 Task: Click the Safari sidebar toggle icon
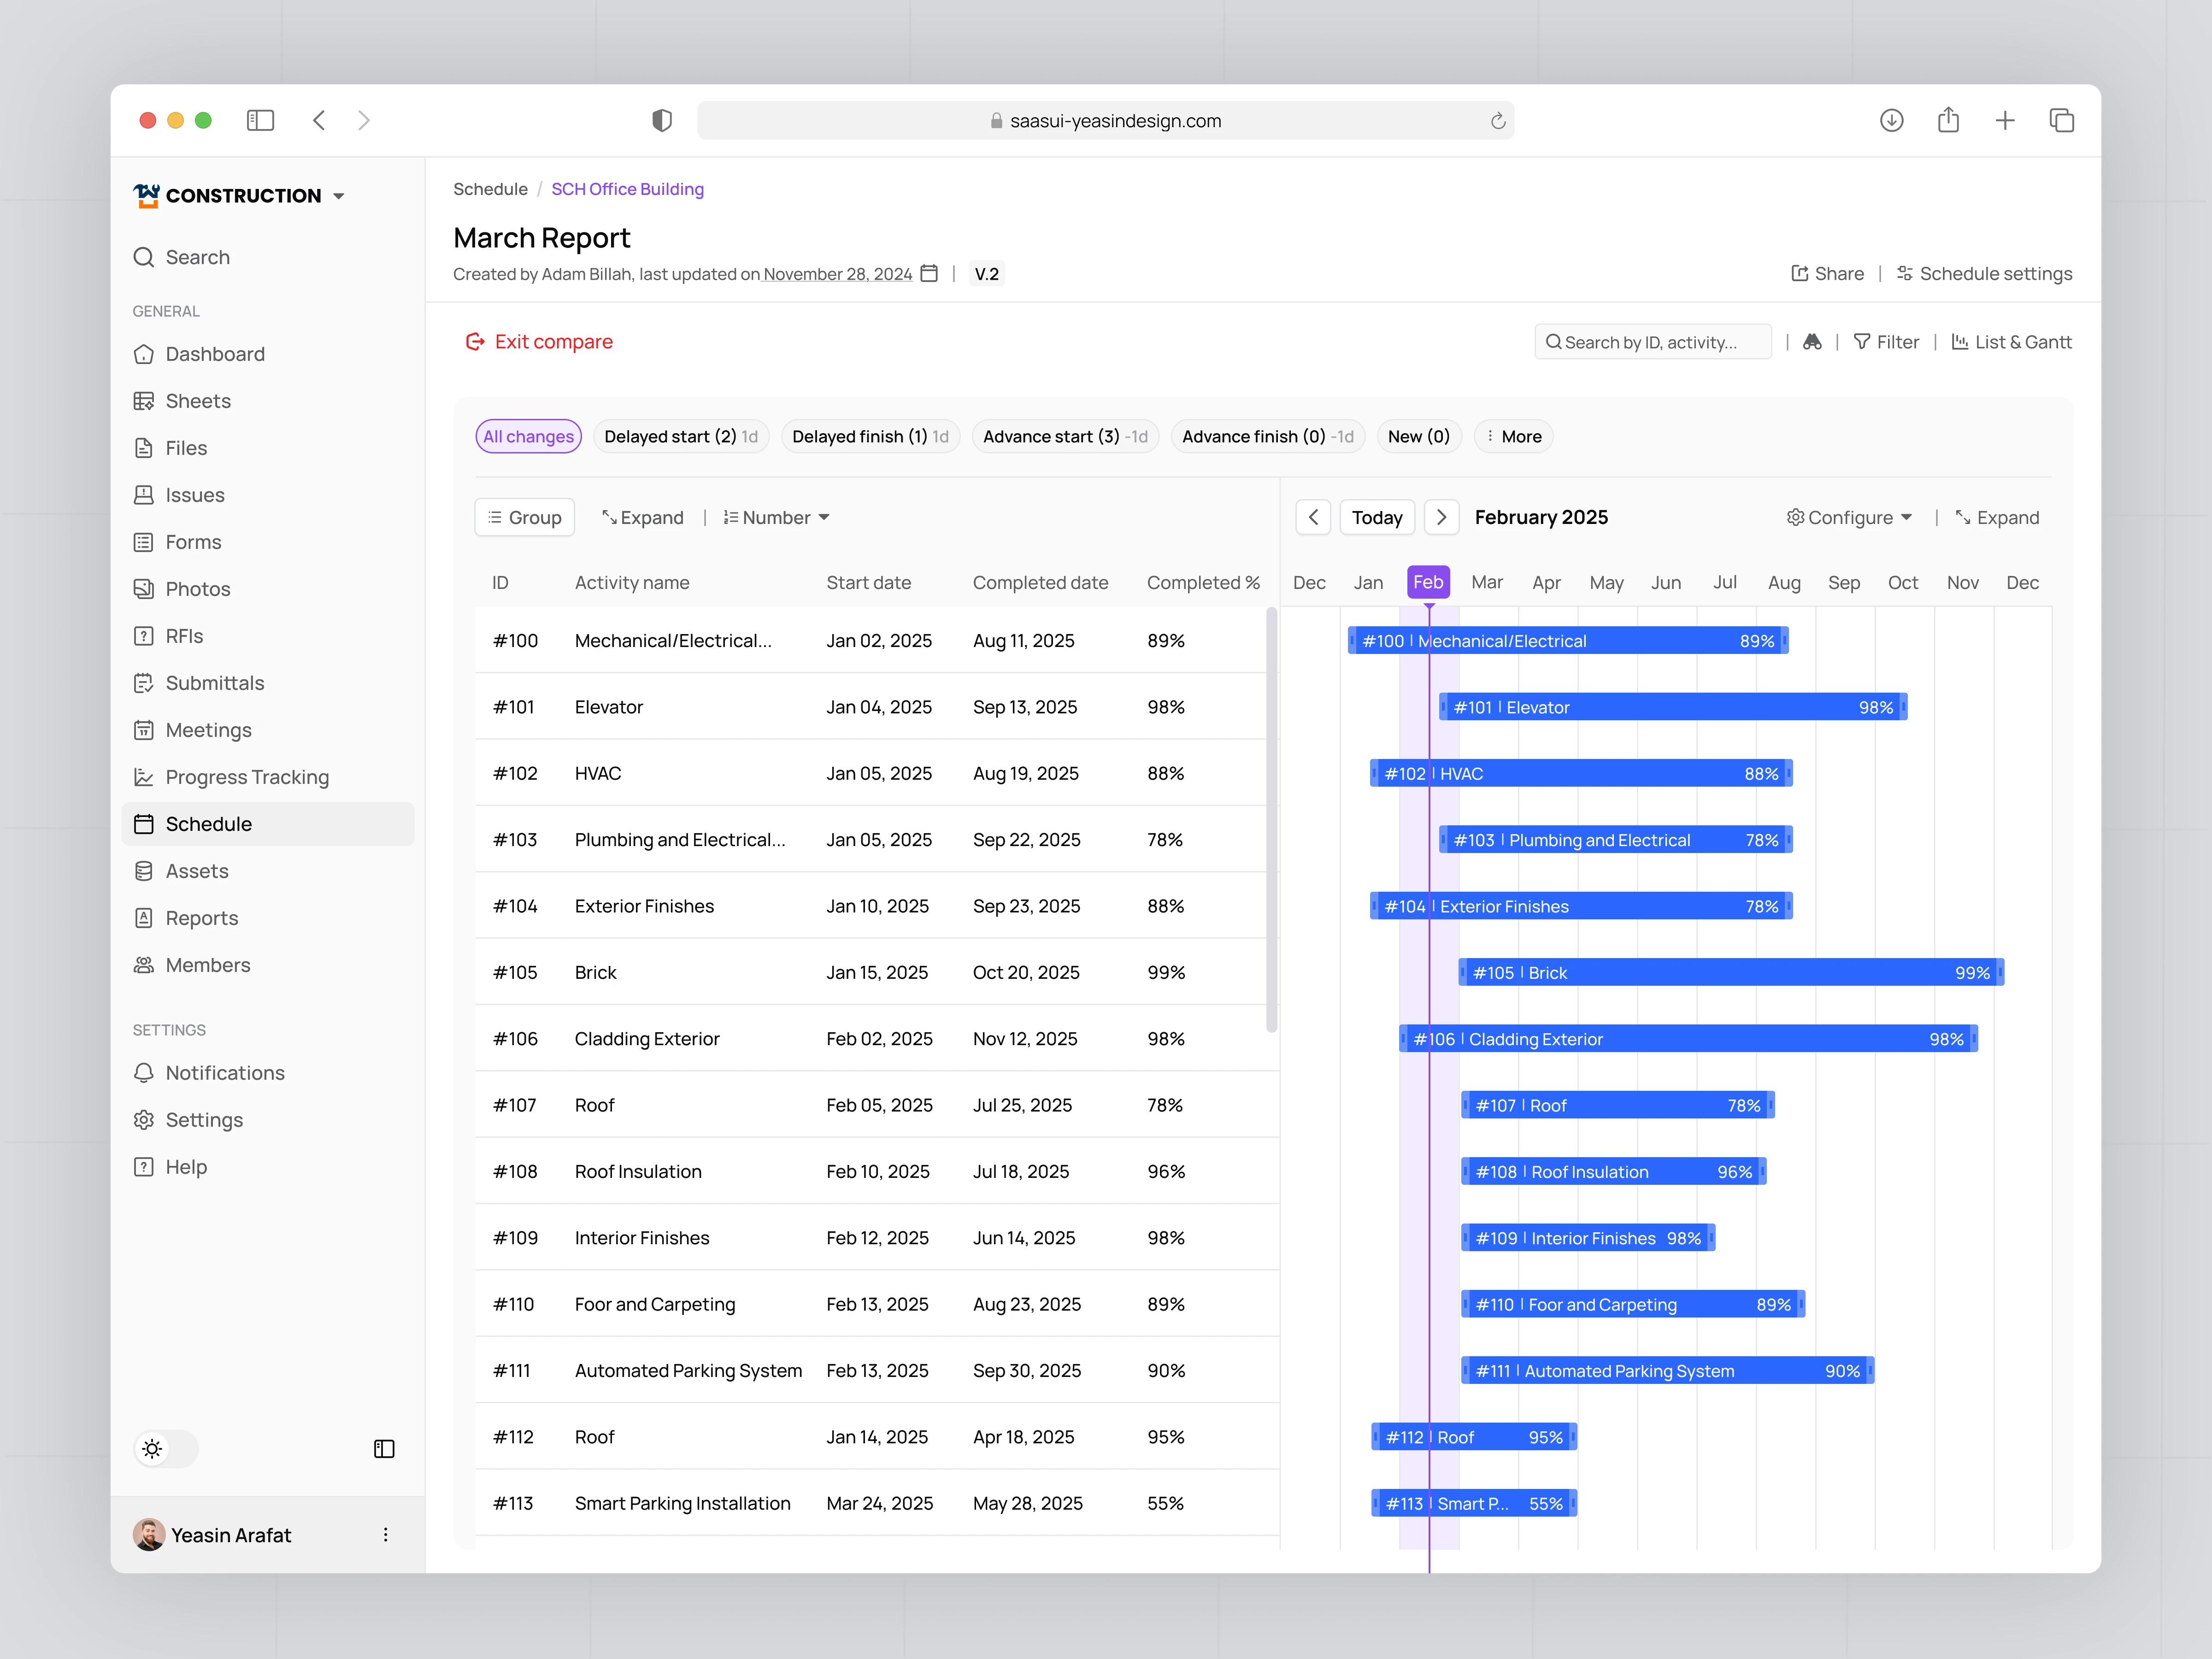click(260, 120)
